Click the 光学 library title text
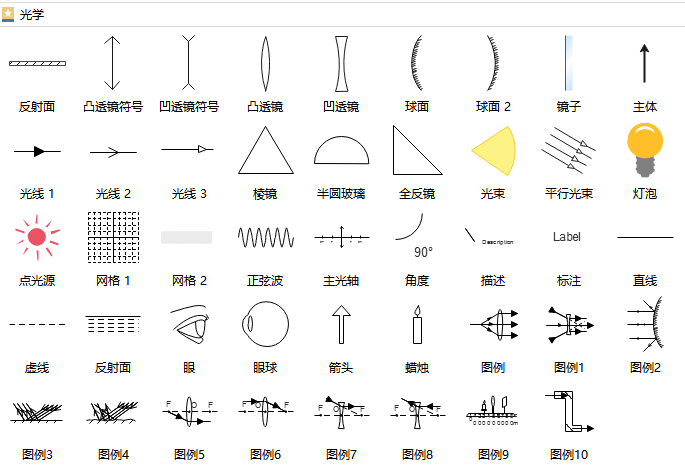 [32, 14]
